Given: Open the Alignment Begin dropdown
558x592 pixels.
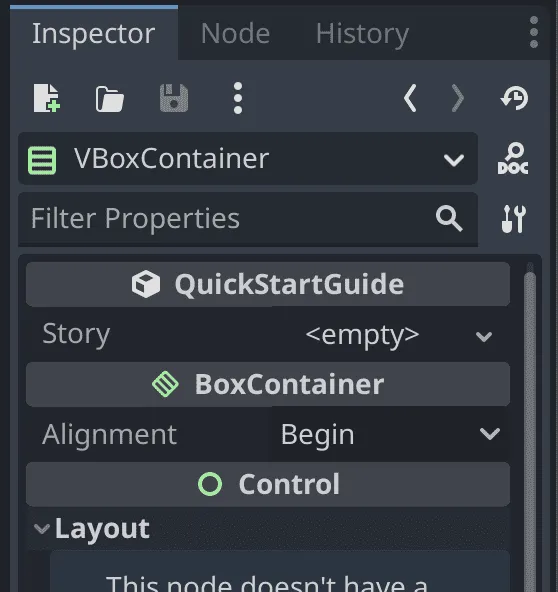Looking at the screenshot, I should [390, 434].
